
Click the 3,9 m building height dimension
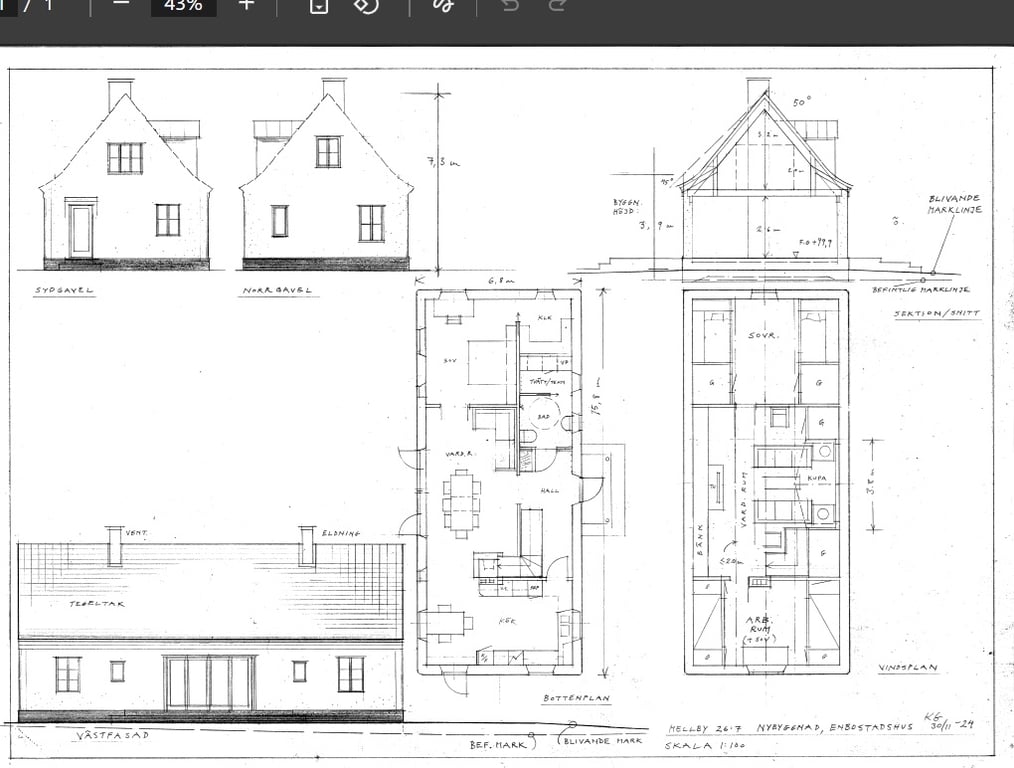point(656,226)
